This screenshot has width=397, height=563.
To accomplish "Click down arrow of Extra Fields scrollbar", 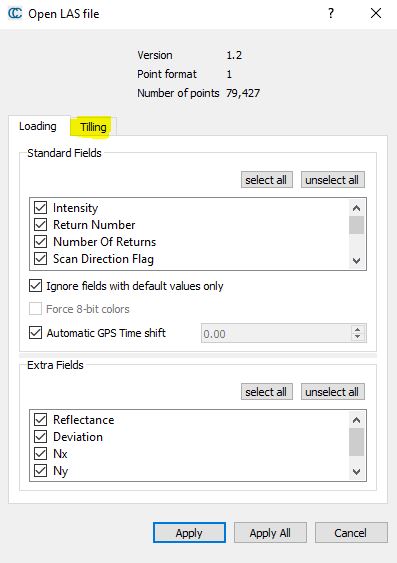I will coord(356,471).
